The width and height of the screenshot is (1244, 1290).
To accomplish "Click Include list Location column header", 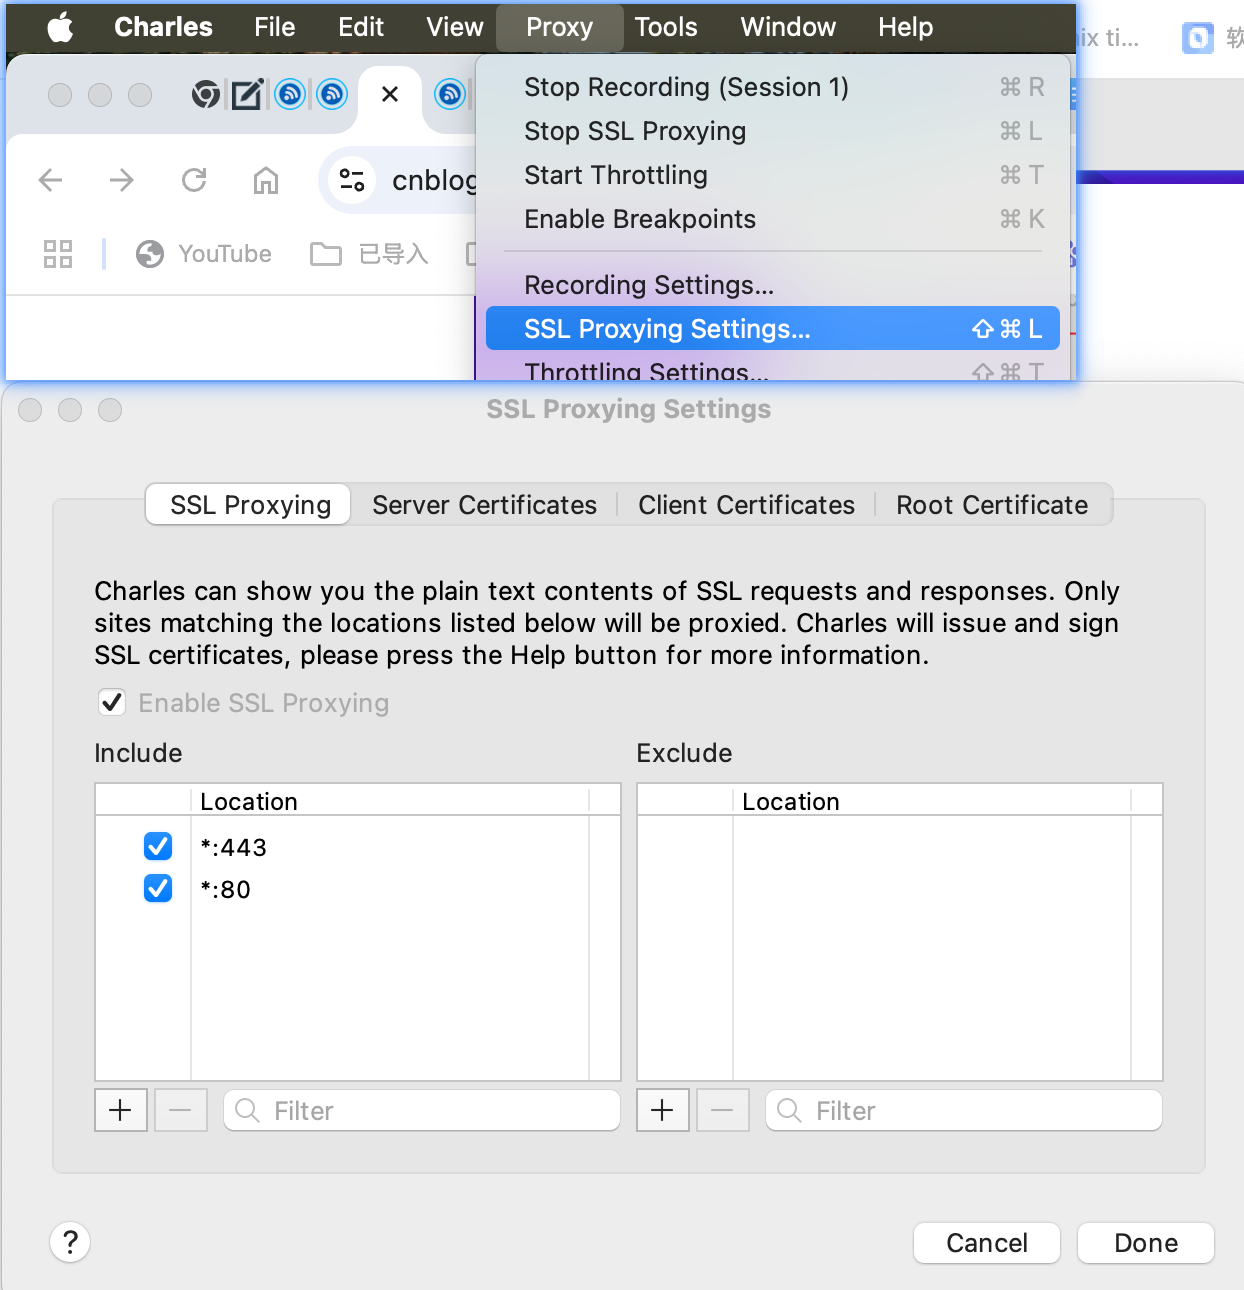I will click(x=390, y=801).
